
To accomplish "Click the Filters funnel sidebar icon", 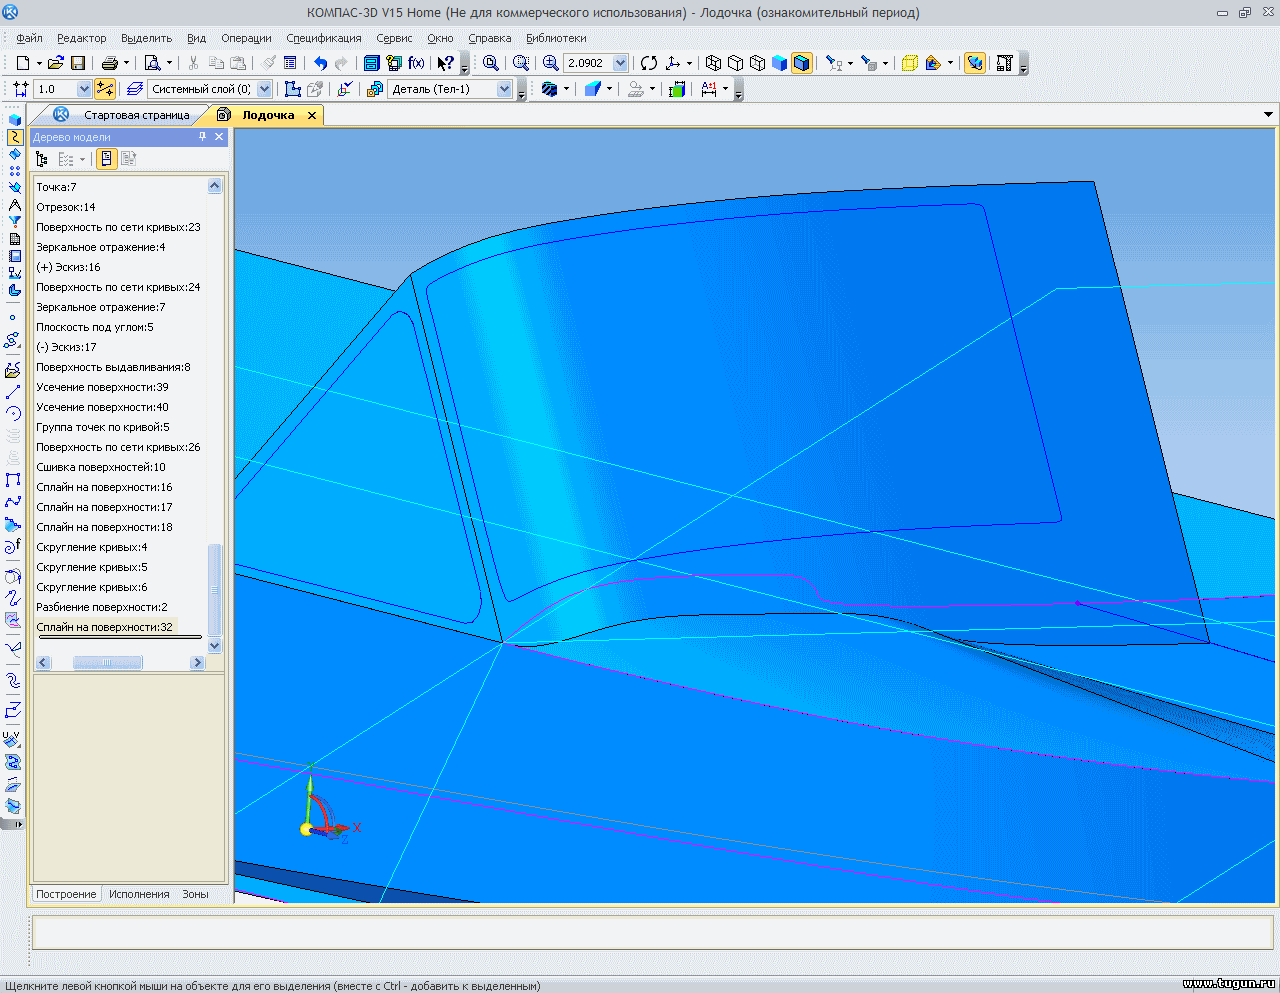I will coord(14,222).
